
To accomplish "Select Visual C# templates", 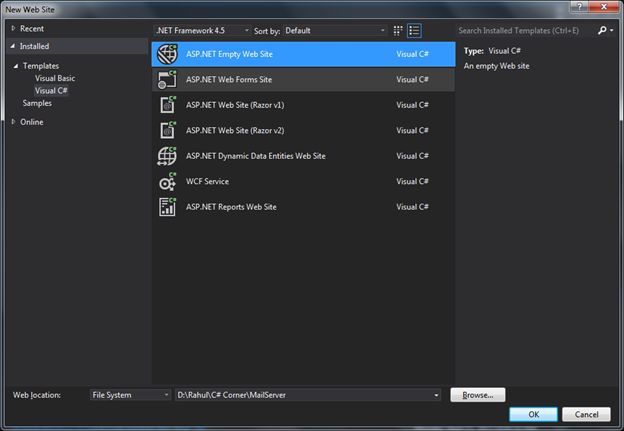I will (x=51, y=91).
